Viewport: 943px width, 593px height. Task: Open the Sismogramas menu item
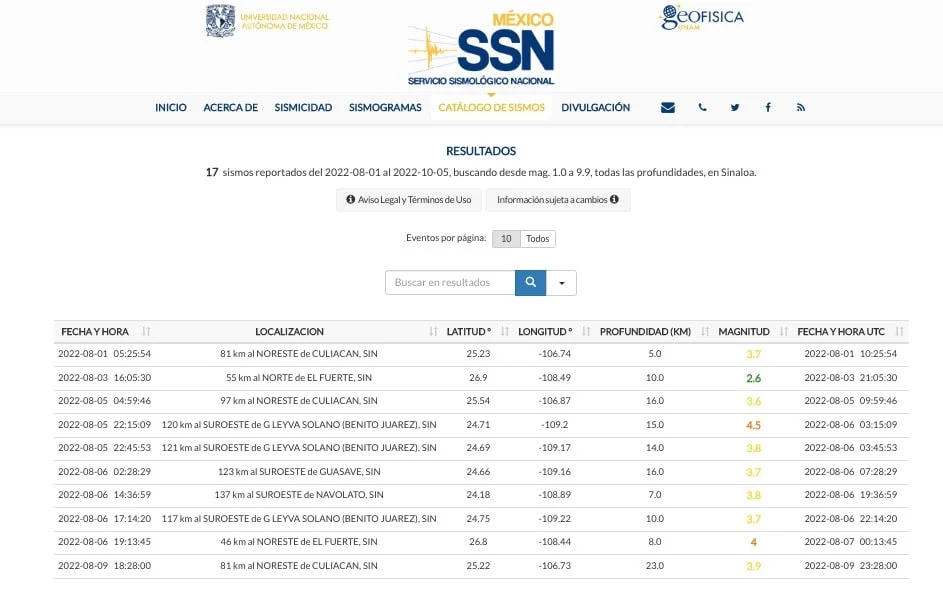point(385,108)
